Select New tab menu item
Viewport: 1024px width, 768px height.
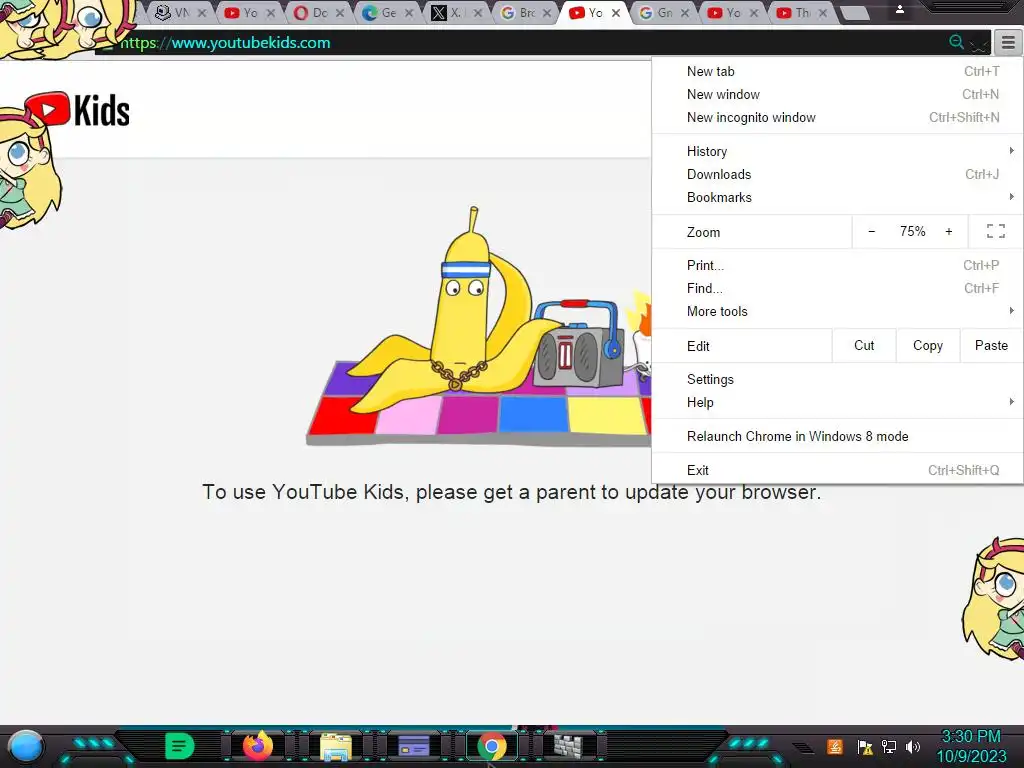(x=837, y=71)
